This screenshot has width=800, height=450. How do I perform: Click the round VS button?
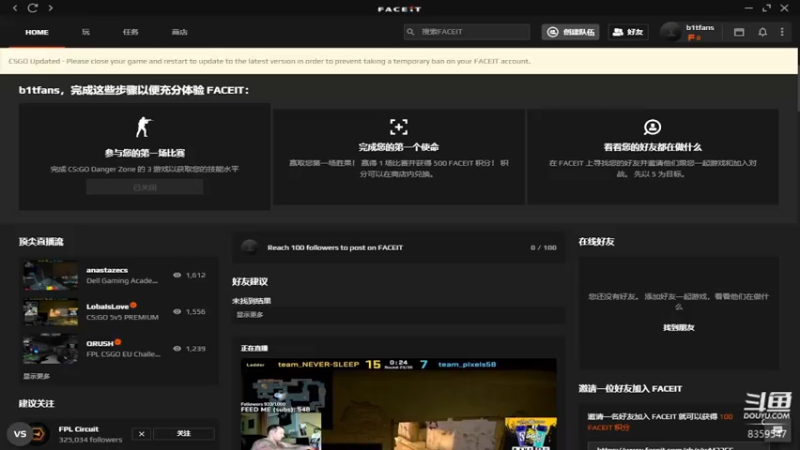(20, 434)
